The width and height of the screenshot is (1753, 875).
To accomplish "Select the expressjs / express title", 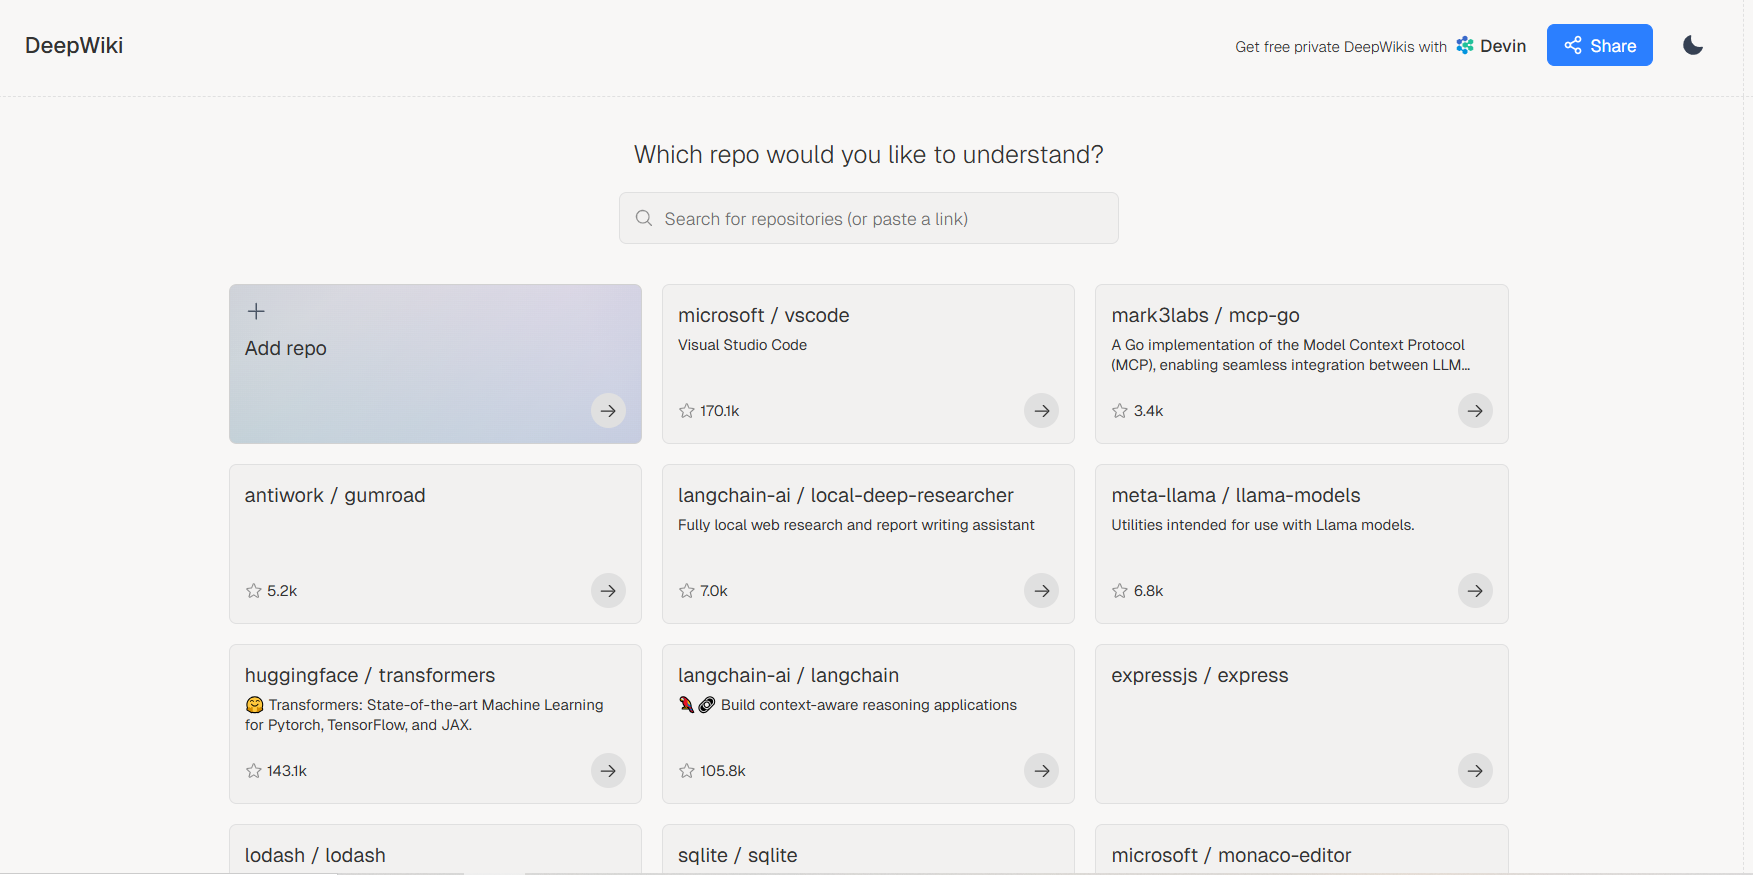I will click(1200, 675).
